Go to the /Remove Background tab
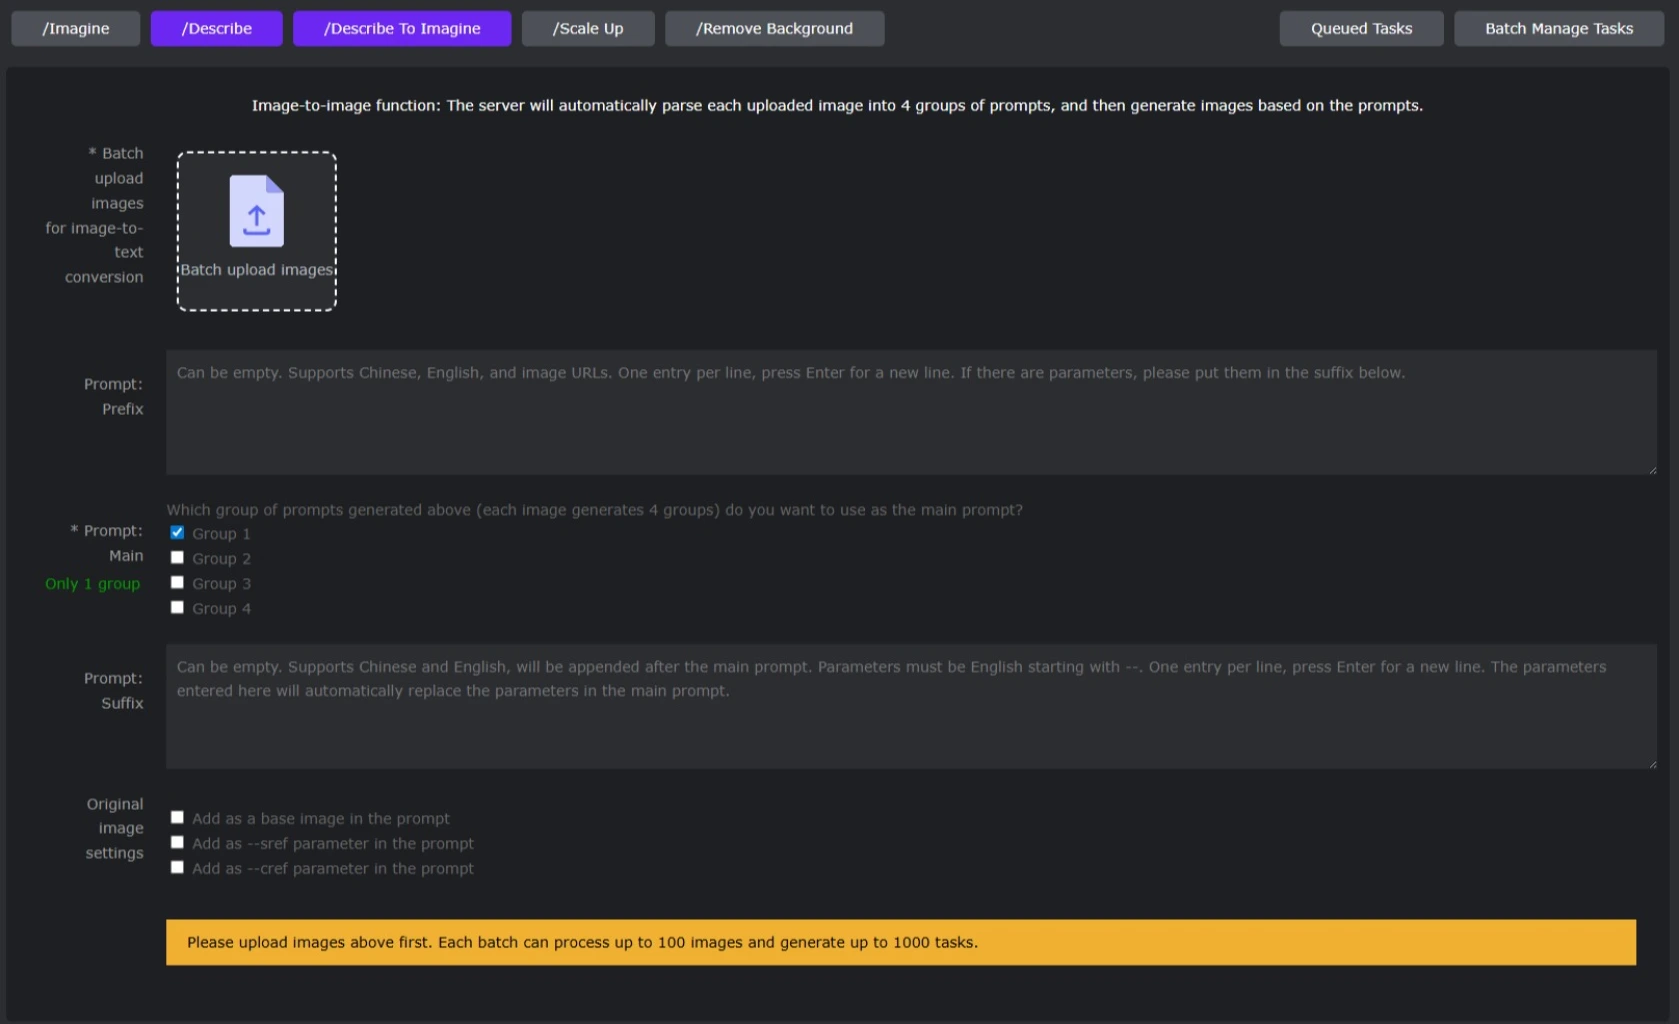Viewport: 1679px width, 1024px height. (x=774, y=29)
